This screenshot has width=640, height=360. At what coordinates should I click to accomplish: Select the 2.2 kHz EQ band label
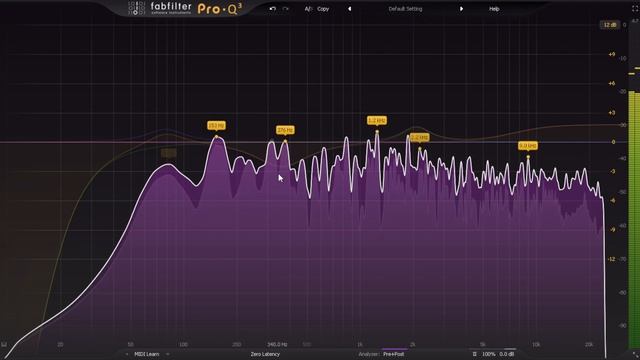point(419,138)
